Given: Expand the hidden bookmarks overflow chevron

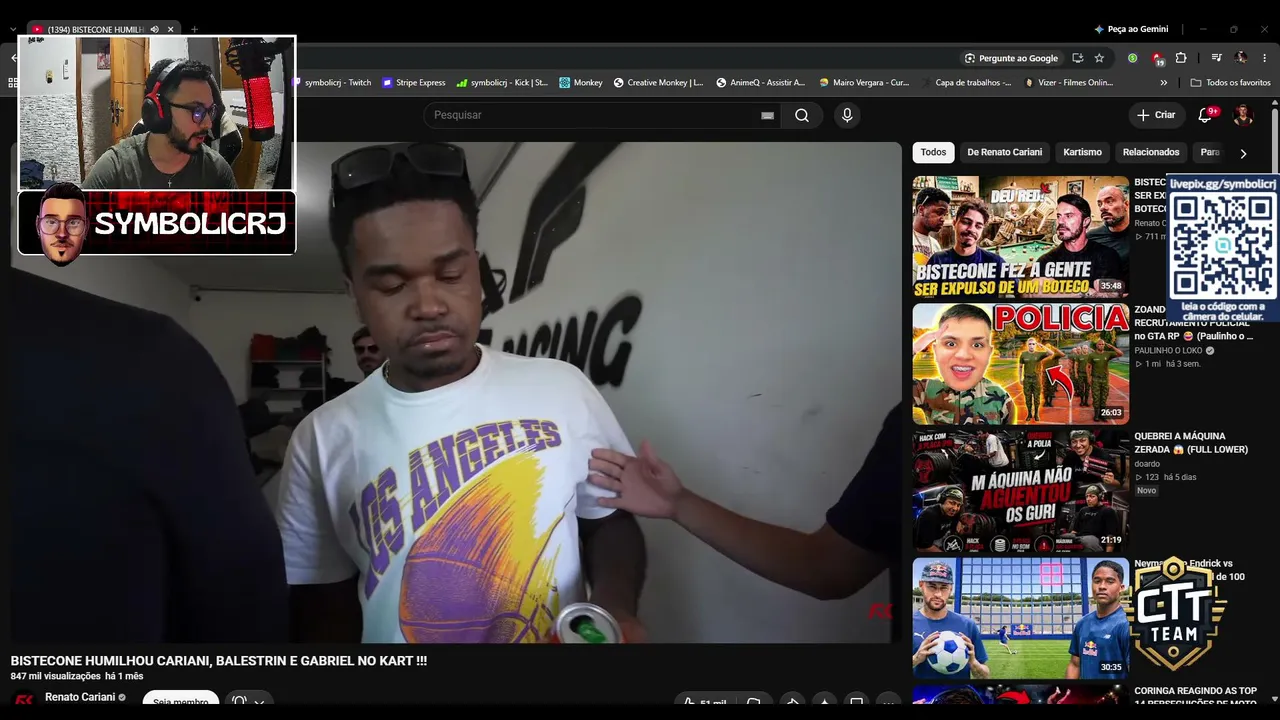Looking at the screenshot, I should click(x=1163, y=83).
